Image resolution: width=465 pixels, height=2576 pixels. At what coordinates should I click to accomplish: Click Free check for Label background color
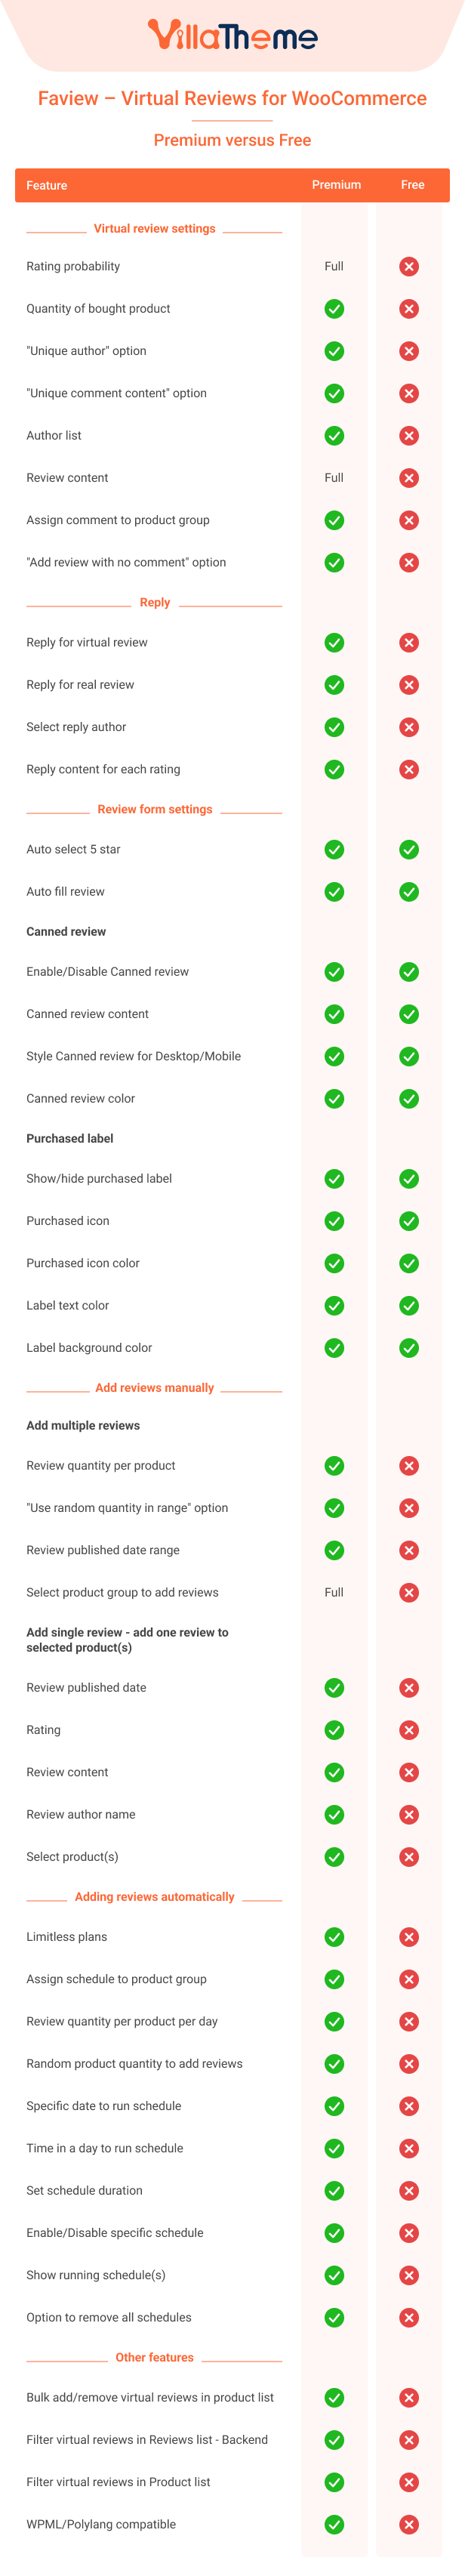409,1348
